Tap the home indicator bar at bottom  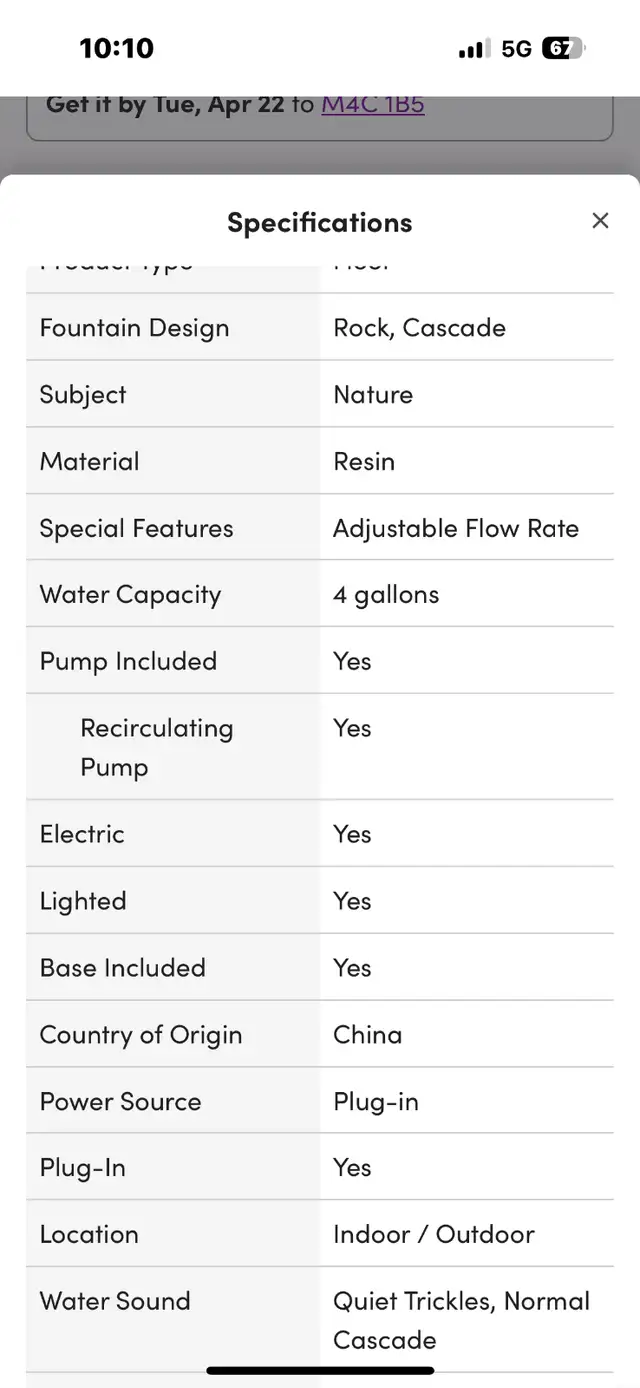320,1371
